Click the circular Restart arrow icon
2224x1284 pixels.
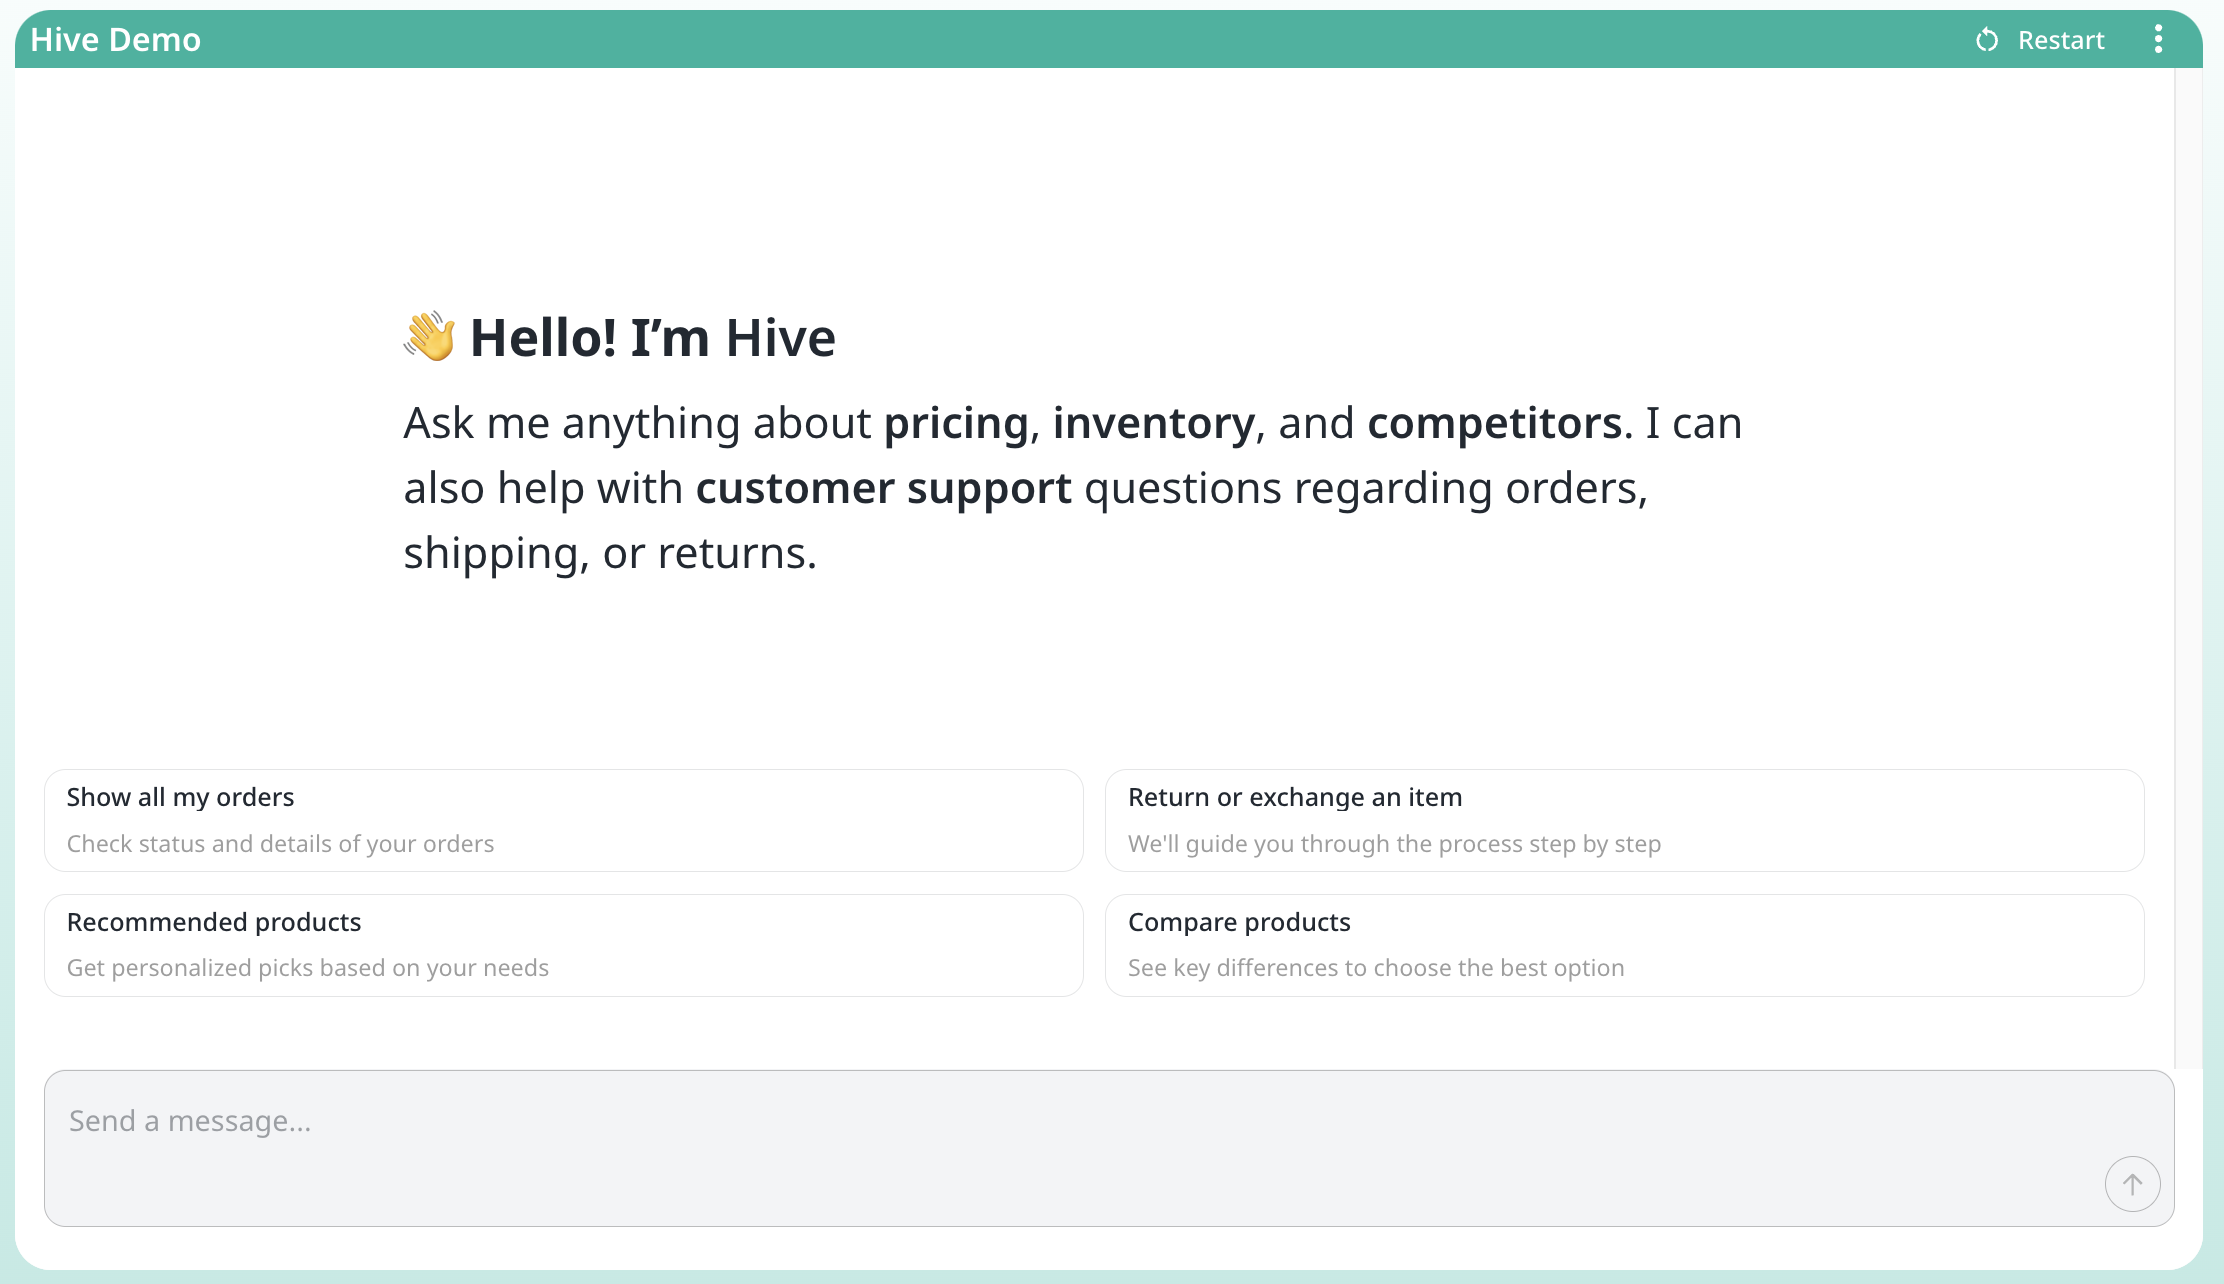point(1987,40)
